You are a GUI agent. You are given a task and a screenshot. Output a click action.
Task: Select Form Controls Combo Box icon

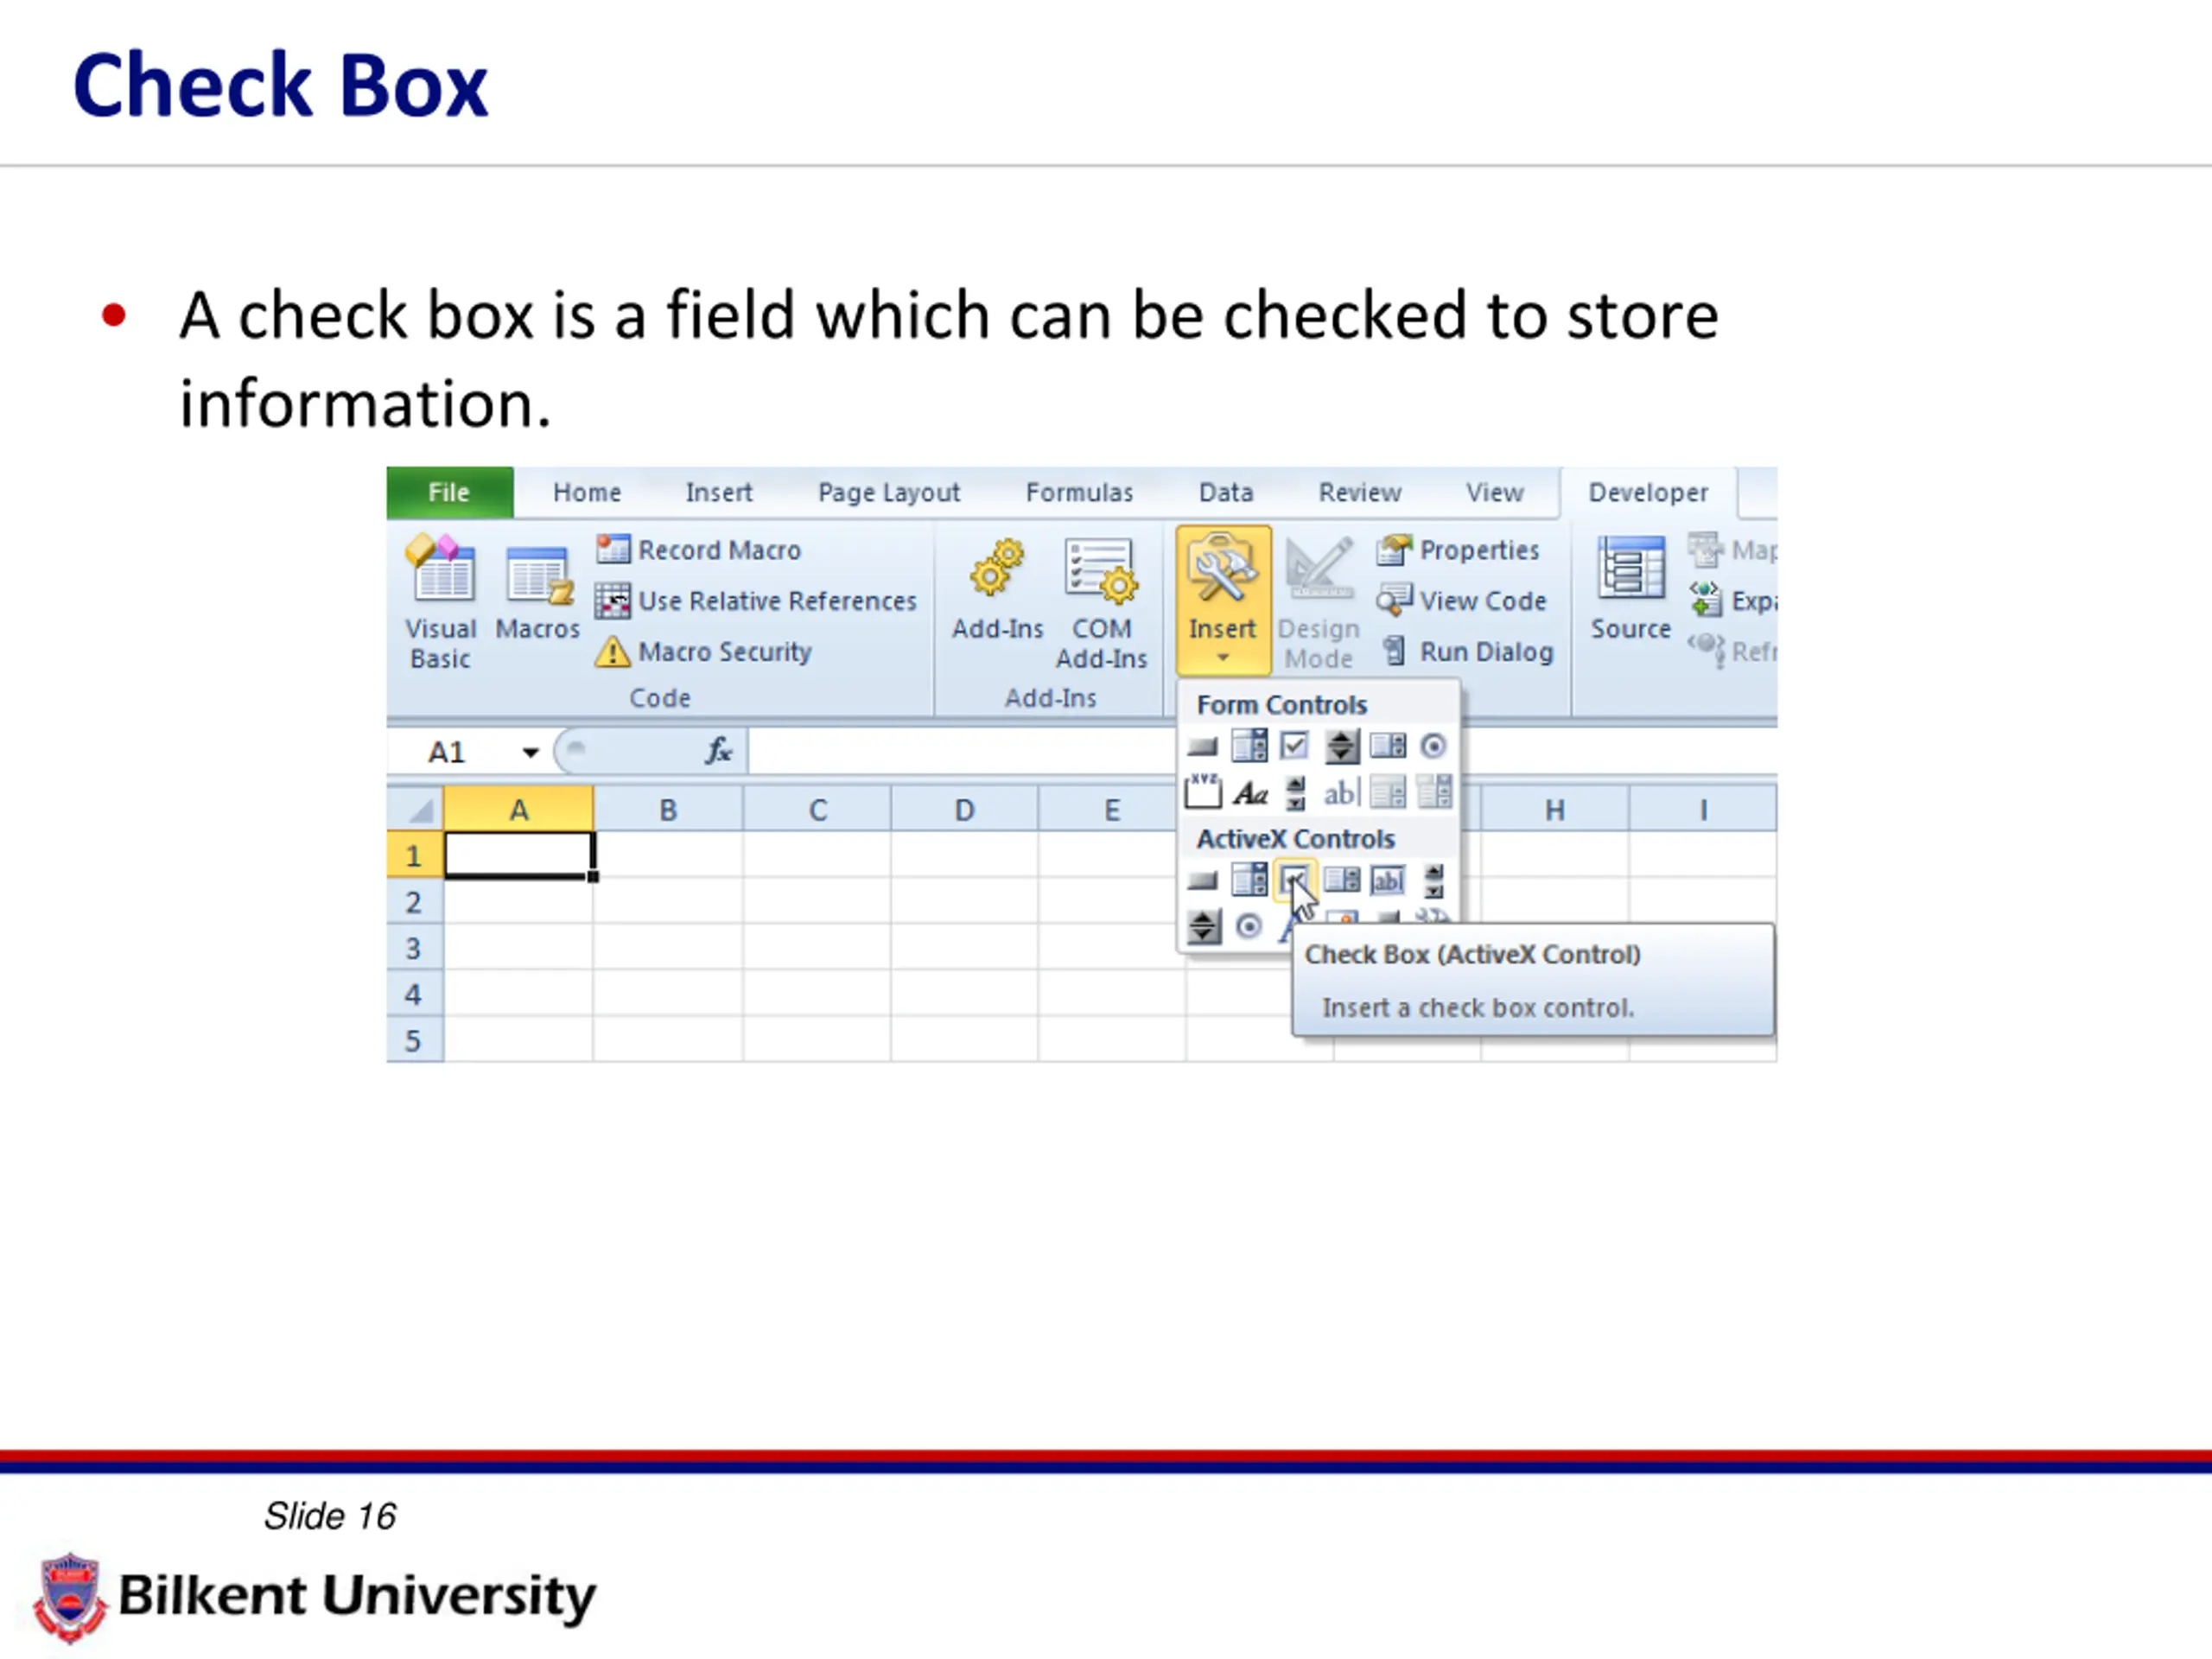coord(1249,746)
